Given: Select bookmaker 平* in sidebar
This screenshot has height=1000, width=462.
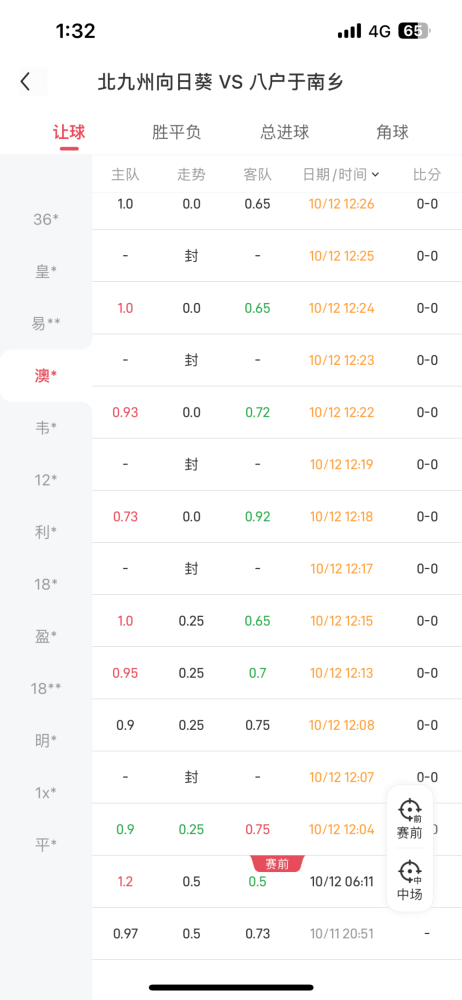Looking at the screenshot, I should tap(46, 844).
